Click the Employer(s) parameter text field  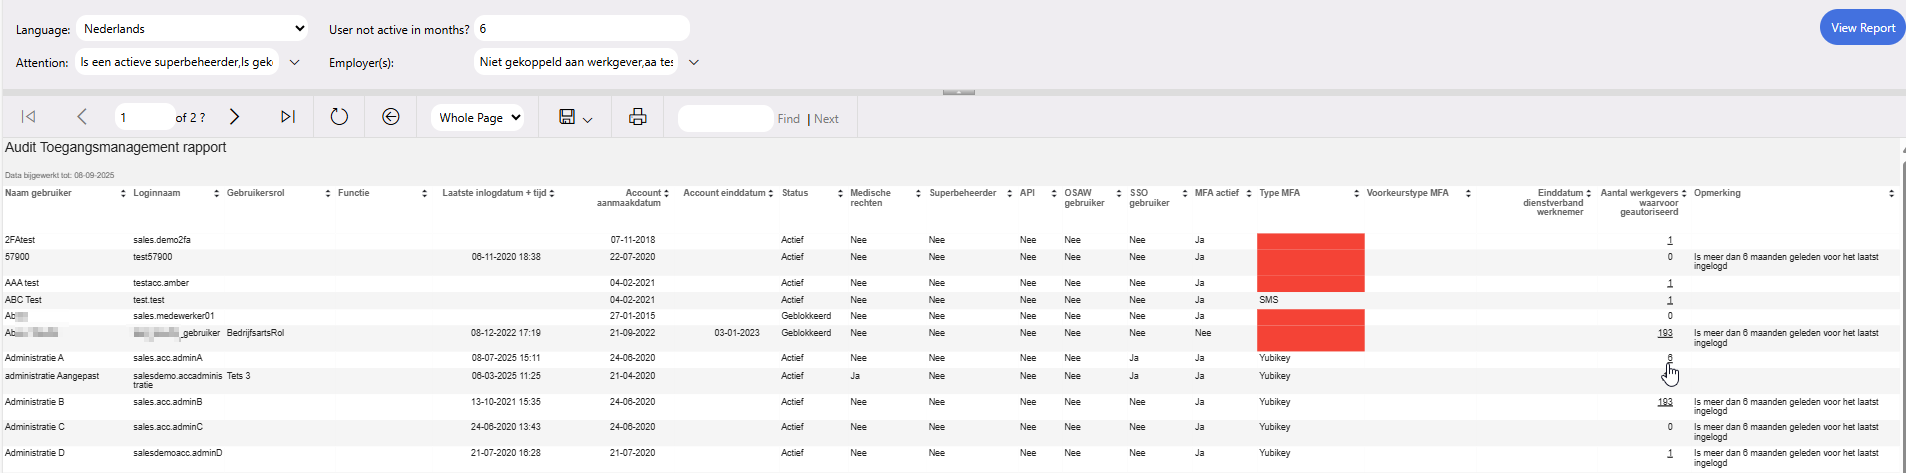tap(576, 62)
